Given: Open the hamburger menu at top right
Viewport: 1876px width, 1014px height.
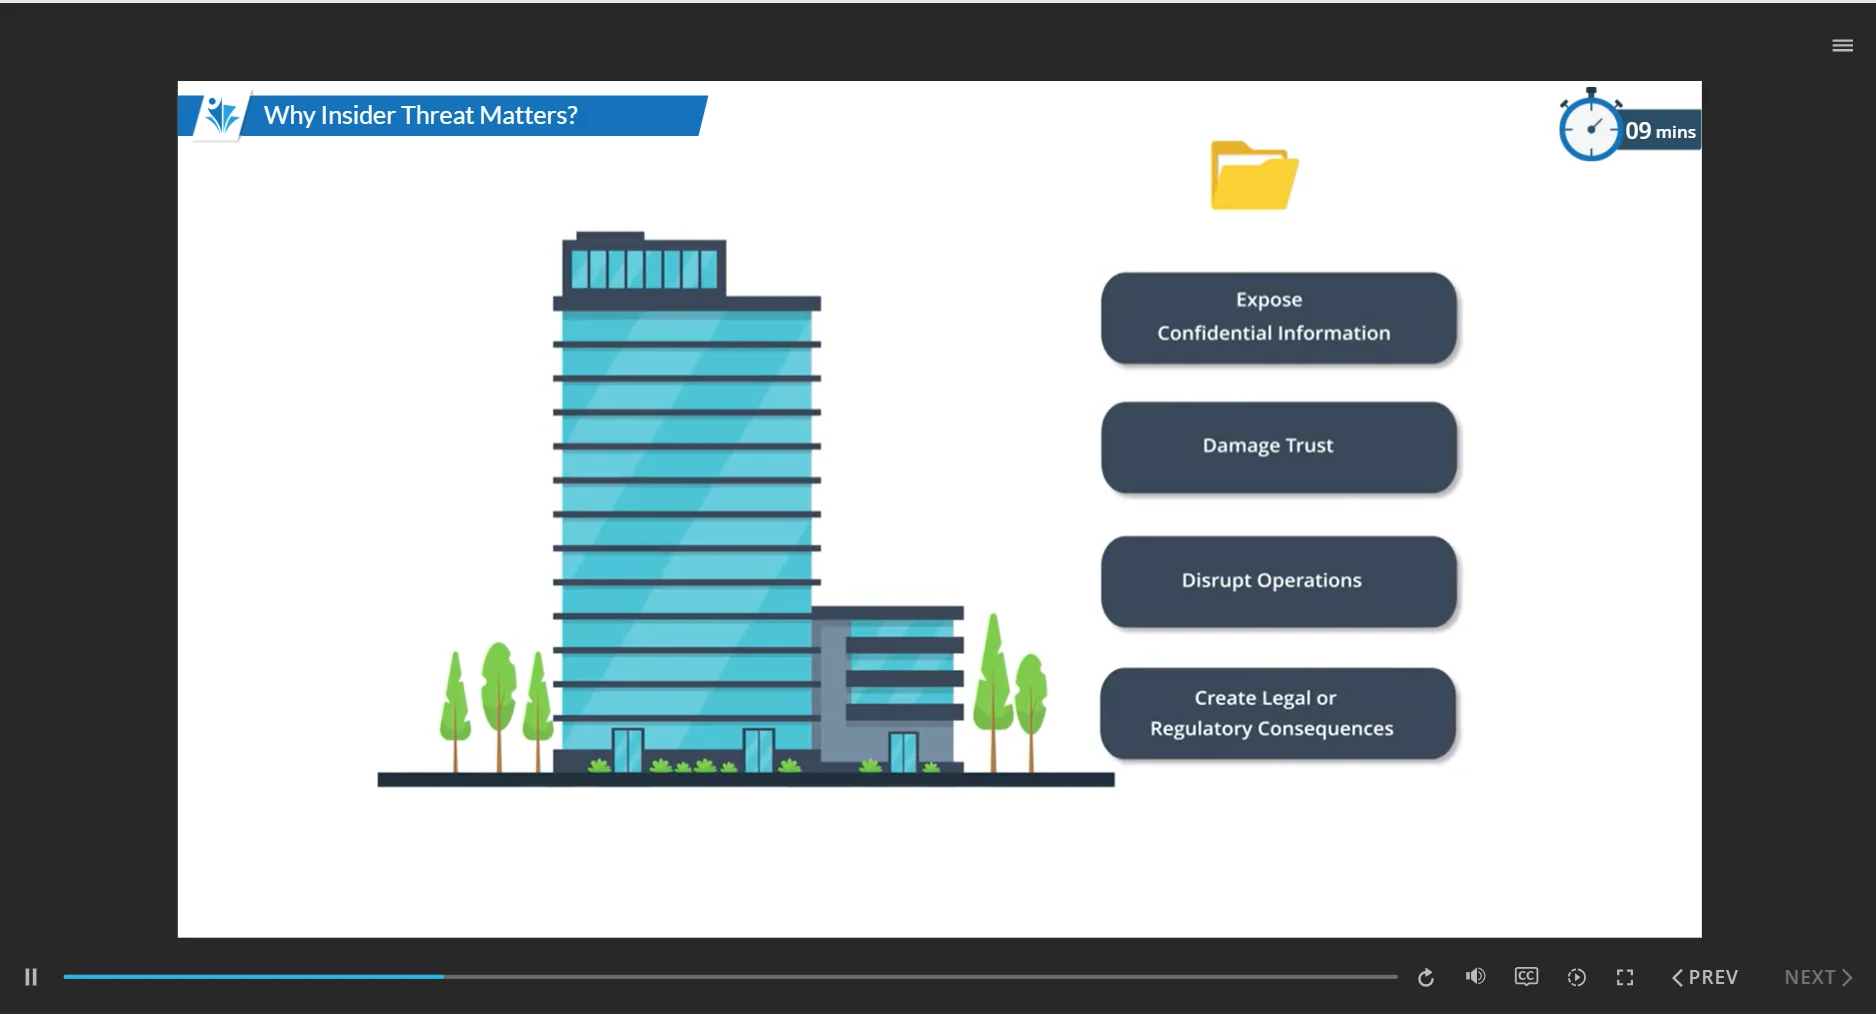Looking at the screenshot, I should pos(1842,46).
